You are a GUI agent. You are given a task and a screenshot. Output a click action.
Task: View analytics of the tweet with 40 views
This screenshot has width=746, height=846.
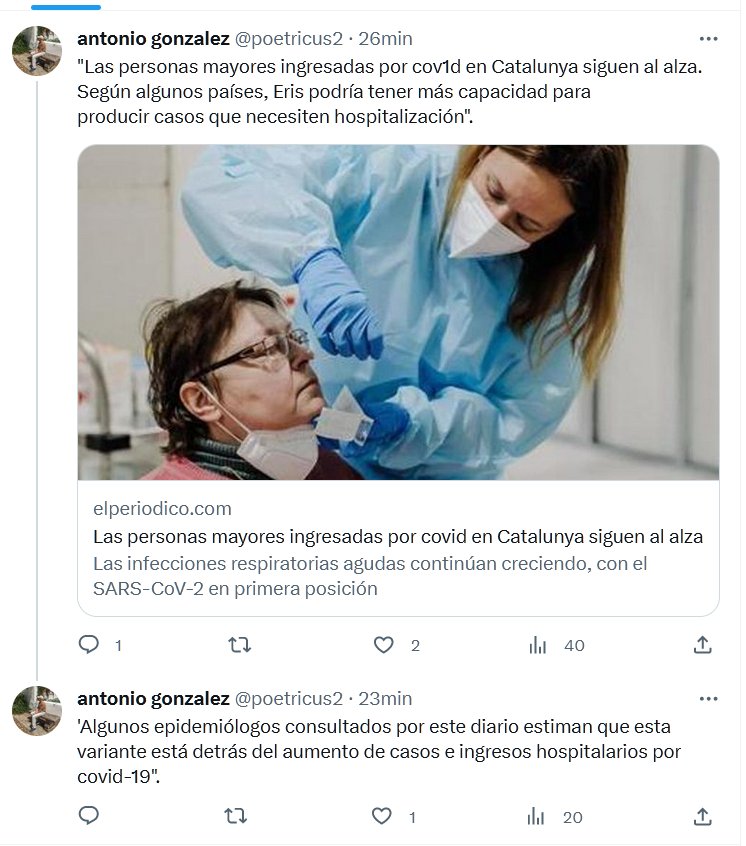coord(538,645)
